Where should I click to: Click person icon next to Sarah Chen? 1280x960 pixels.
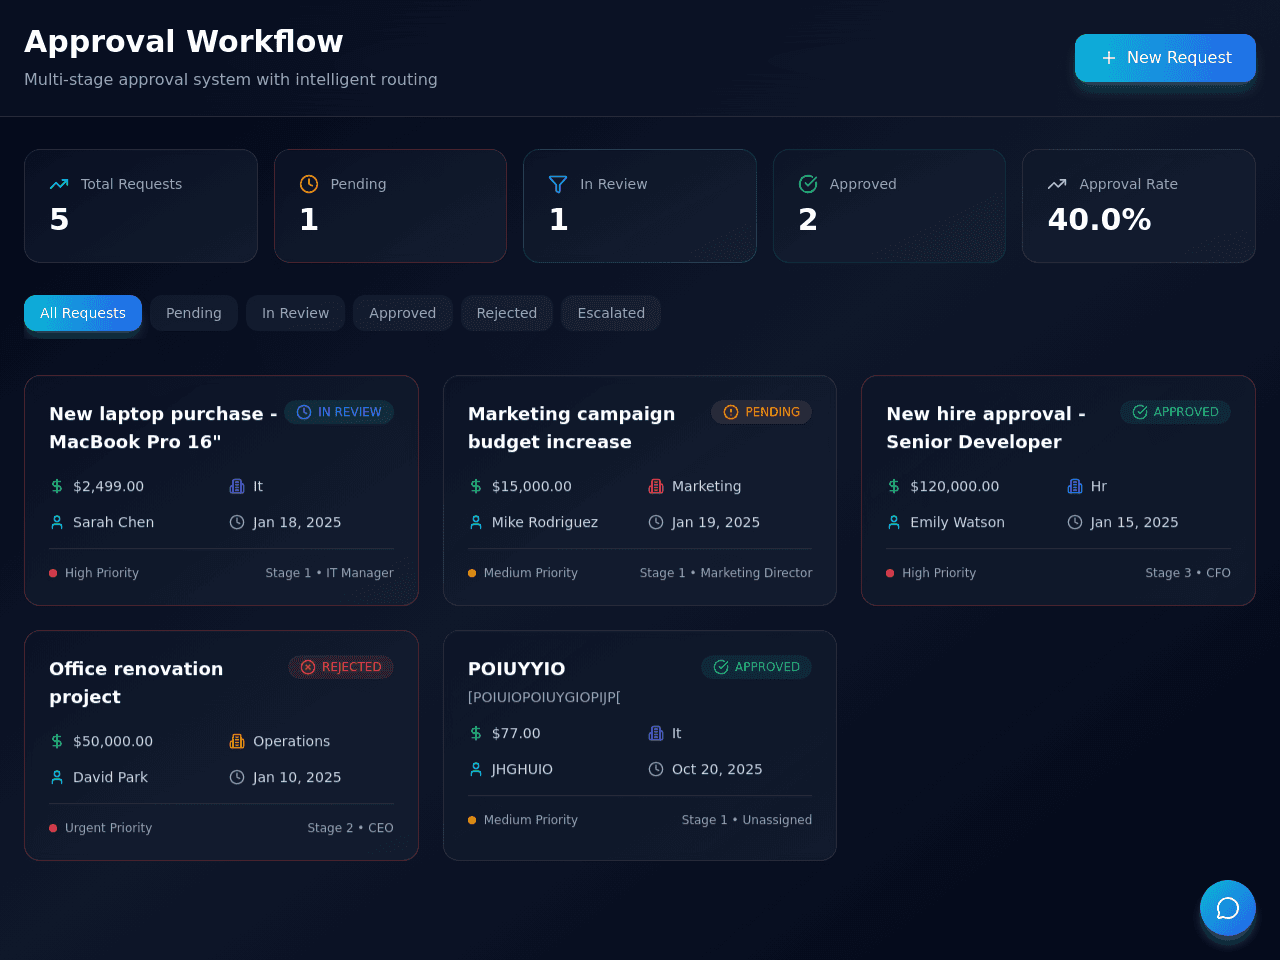[57, 522]
